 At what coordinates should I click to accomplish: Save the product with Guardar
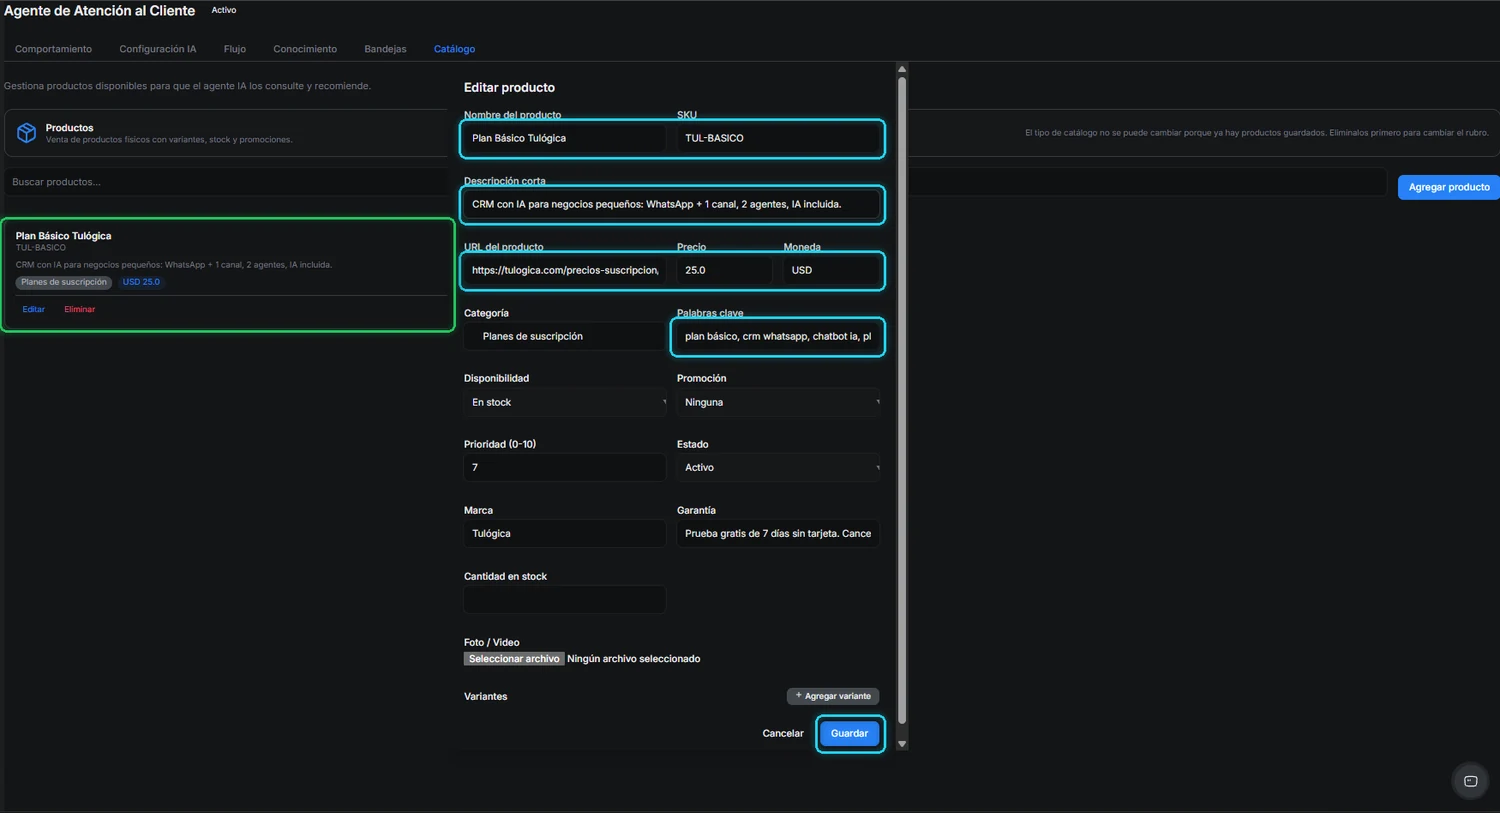[849, 733]
